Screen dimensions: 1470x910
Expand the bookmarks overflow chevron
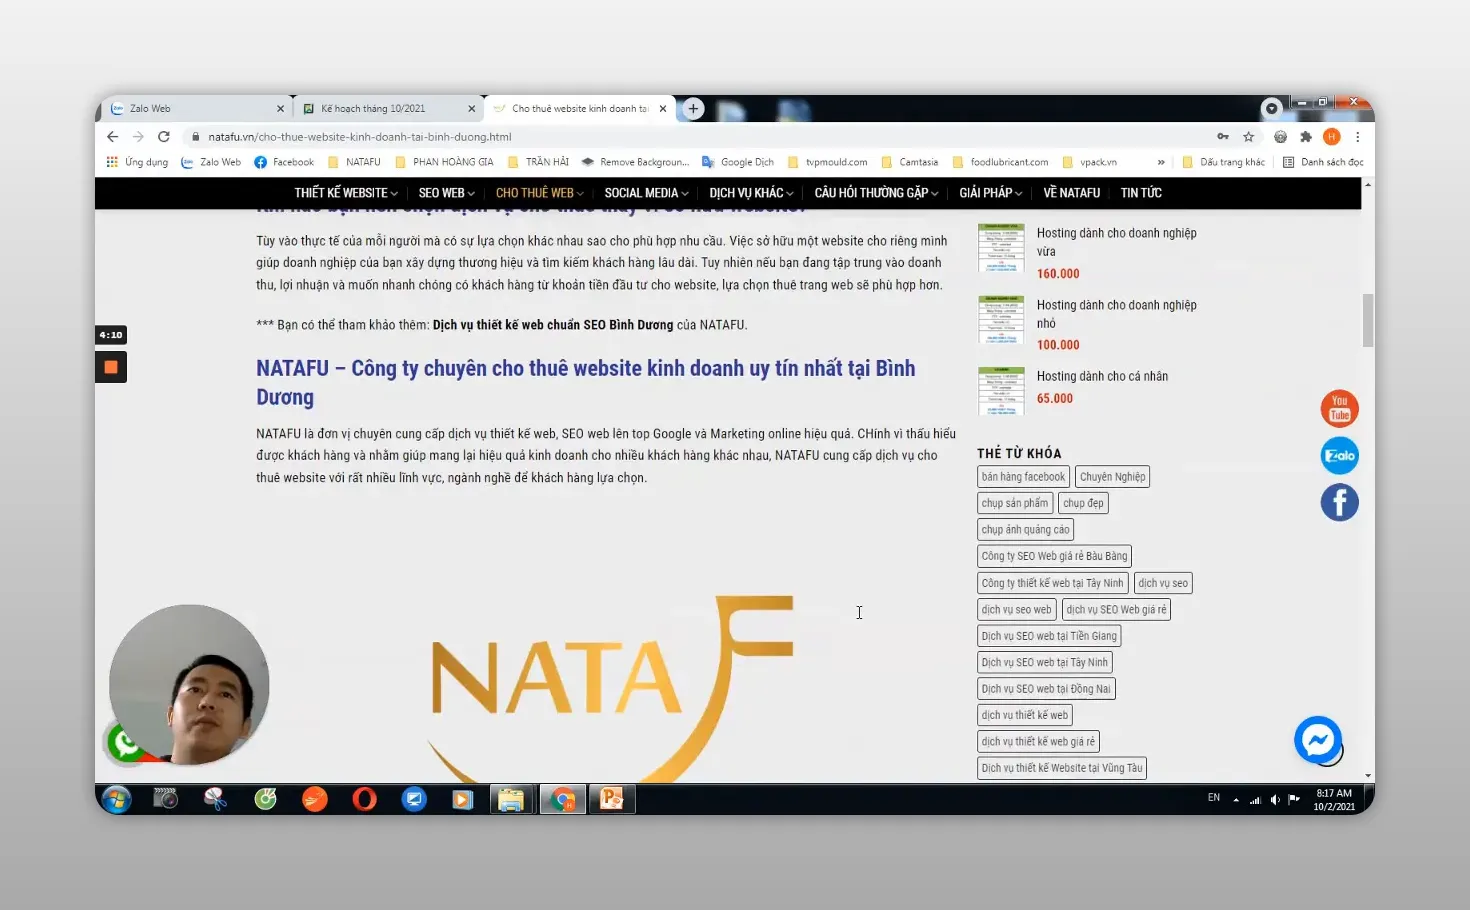tap(1161, 162)
